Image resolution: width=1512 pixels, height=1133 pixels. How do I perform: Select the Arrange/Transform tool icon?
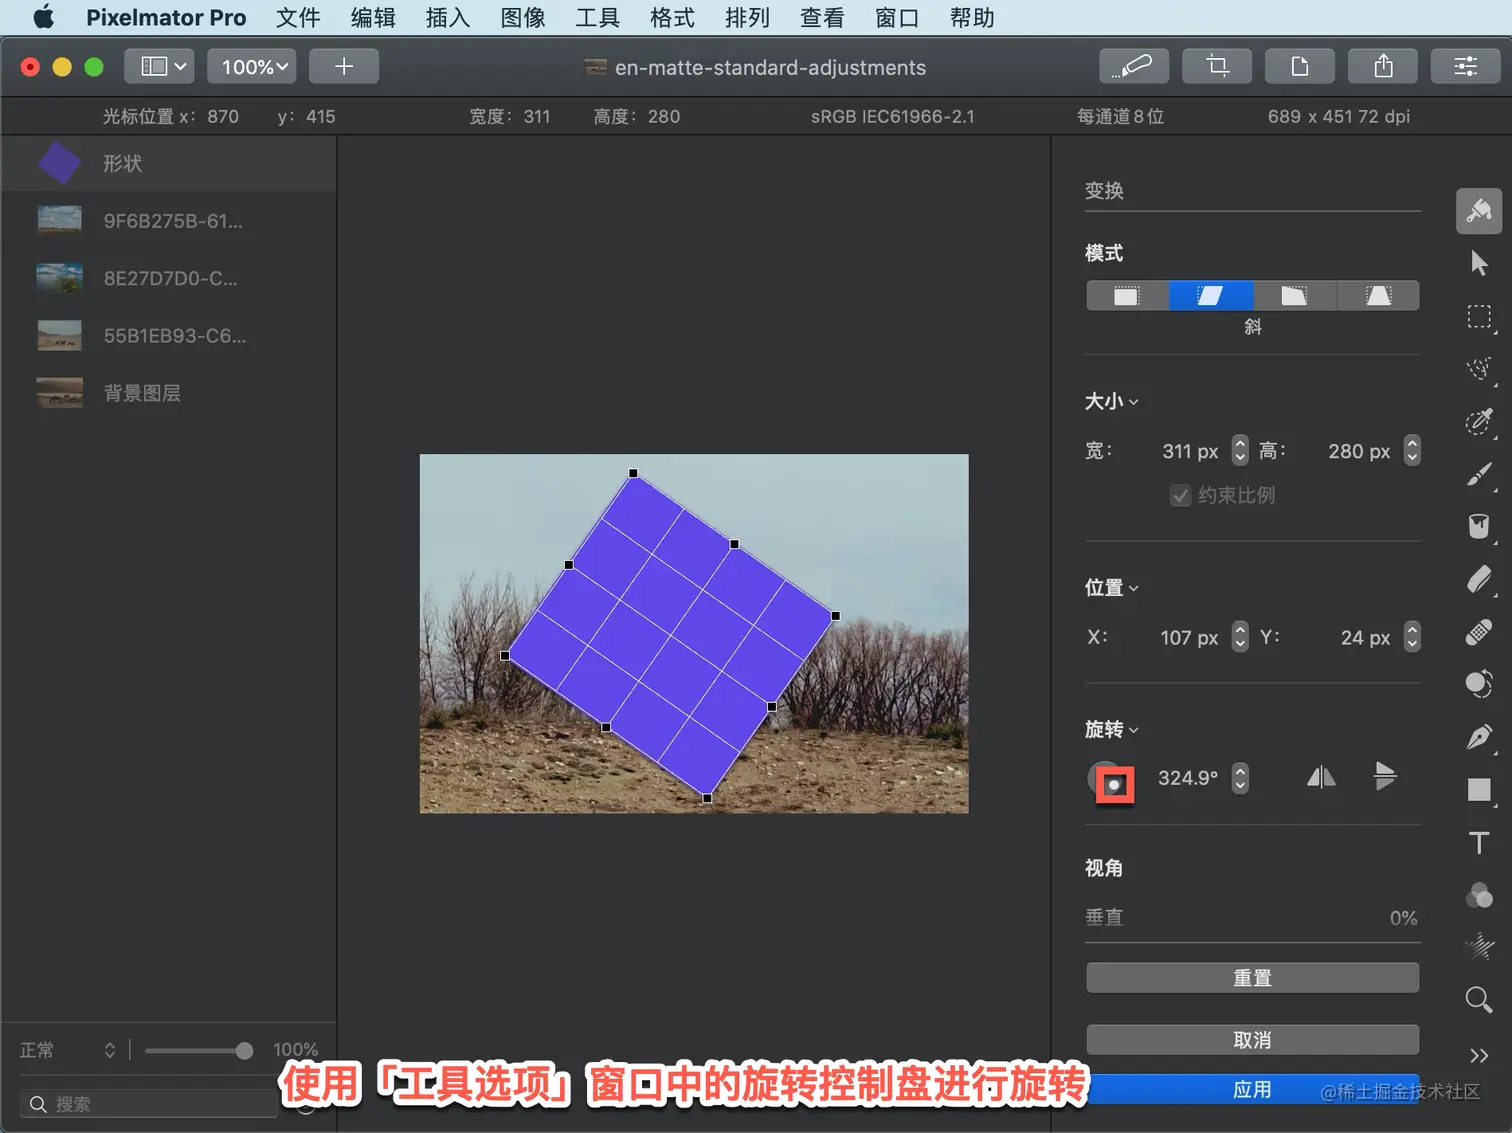coord(1478,211)
